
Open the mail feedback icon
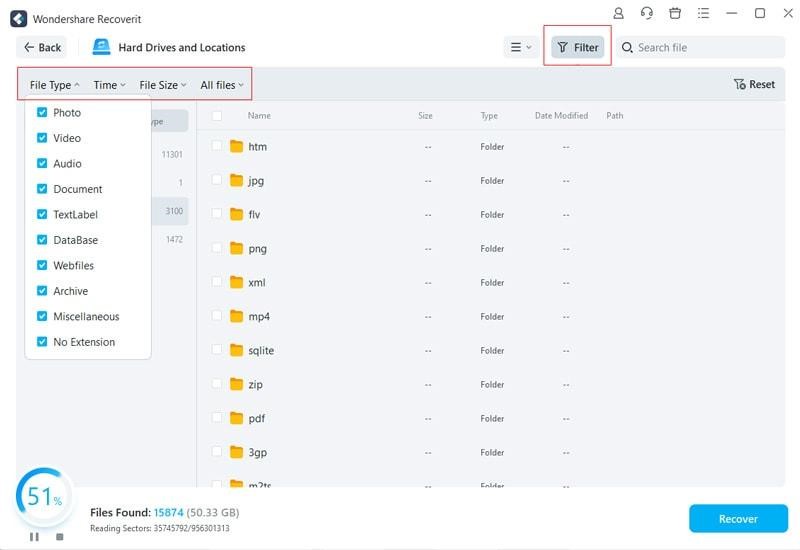pos(703,14)
